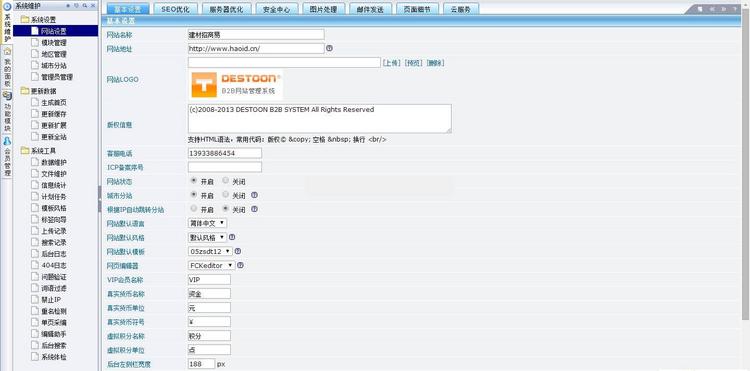Click the 上传 link for the logo
Viewport: 750px width, 371px height.
tap(391, 63)
